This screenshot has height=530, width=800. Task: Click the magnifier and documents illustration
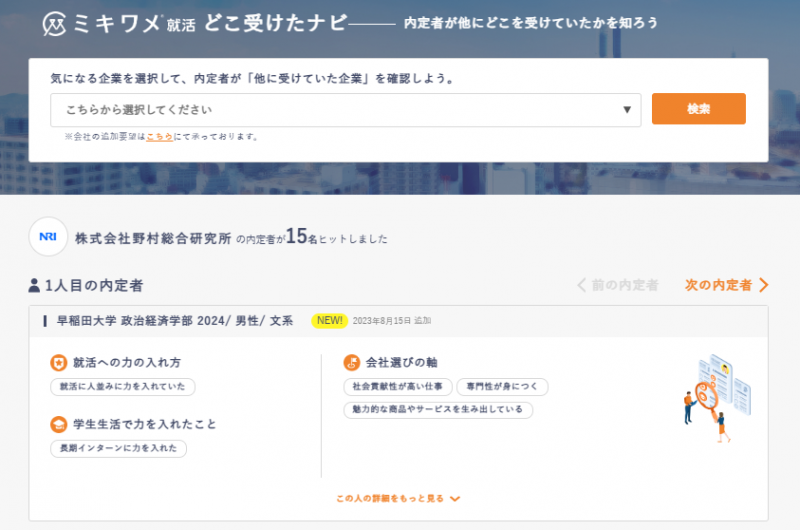[717, 398]
